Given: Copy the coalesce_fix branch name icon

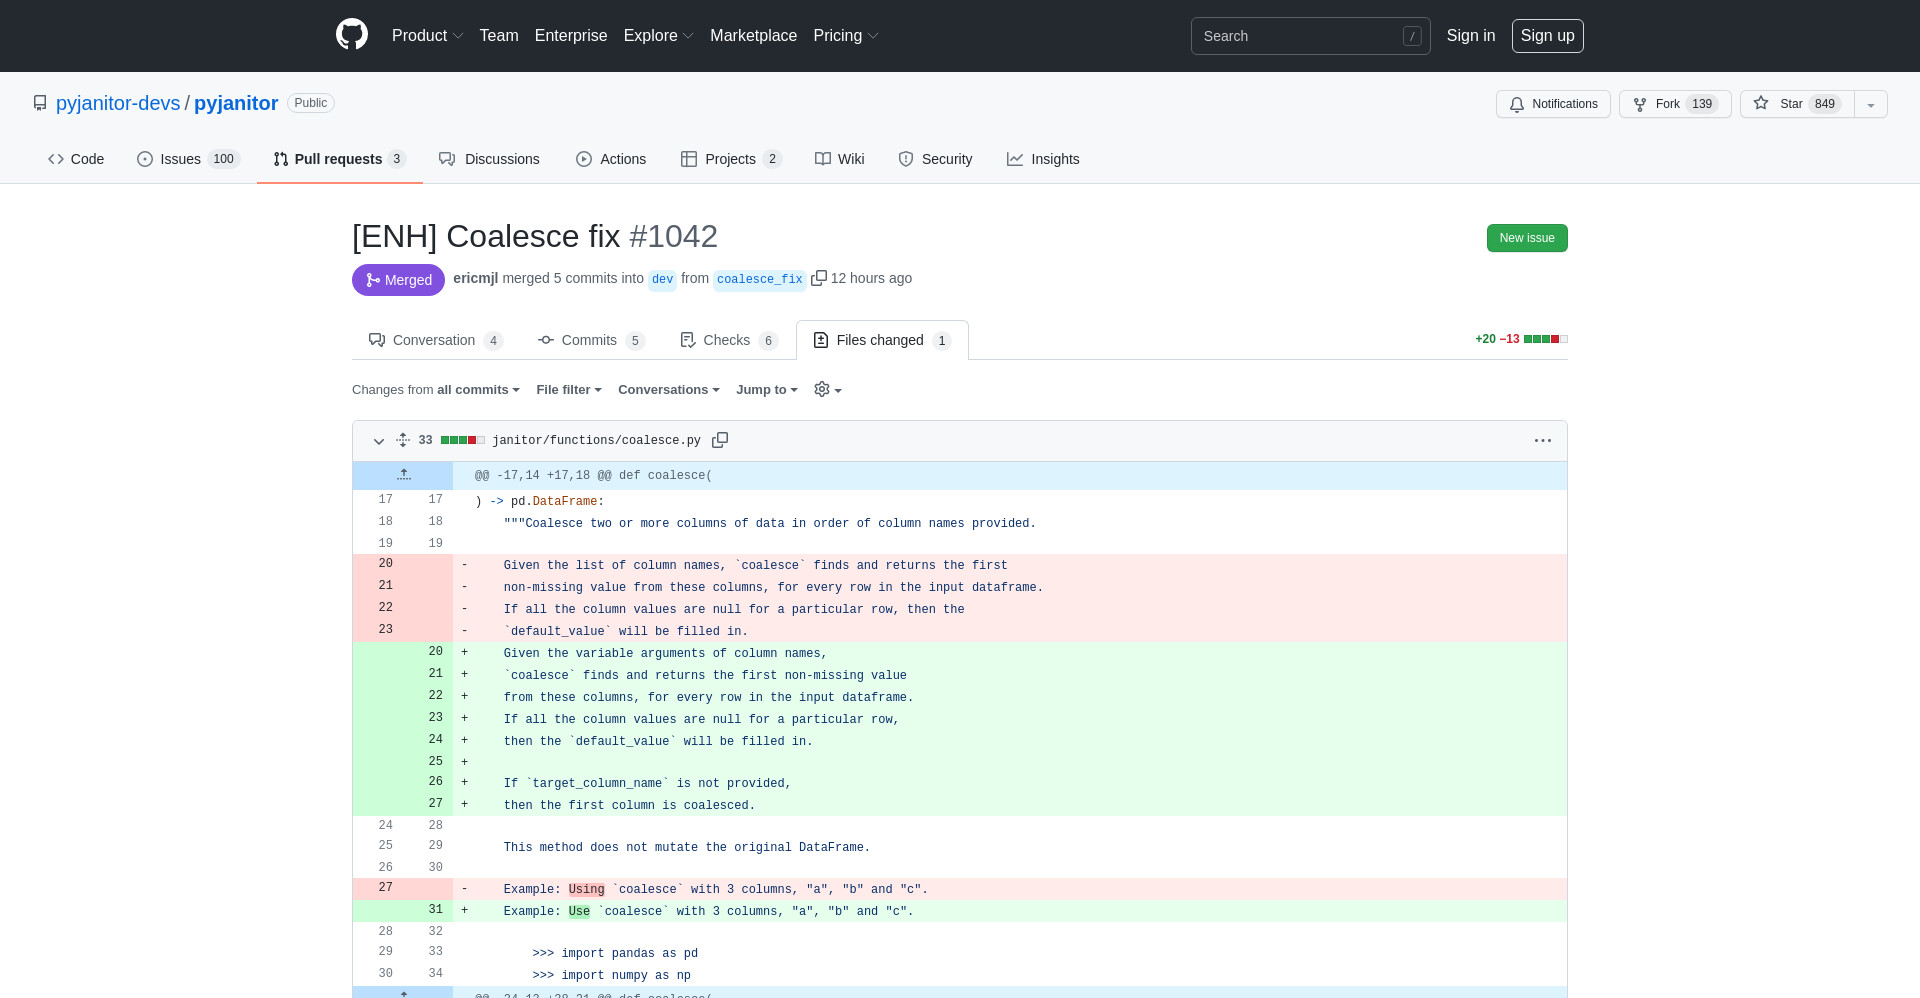Looking at the screenshot, I should pos(818,278).
